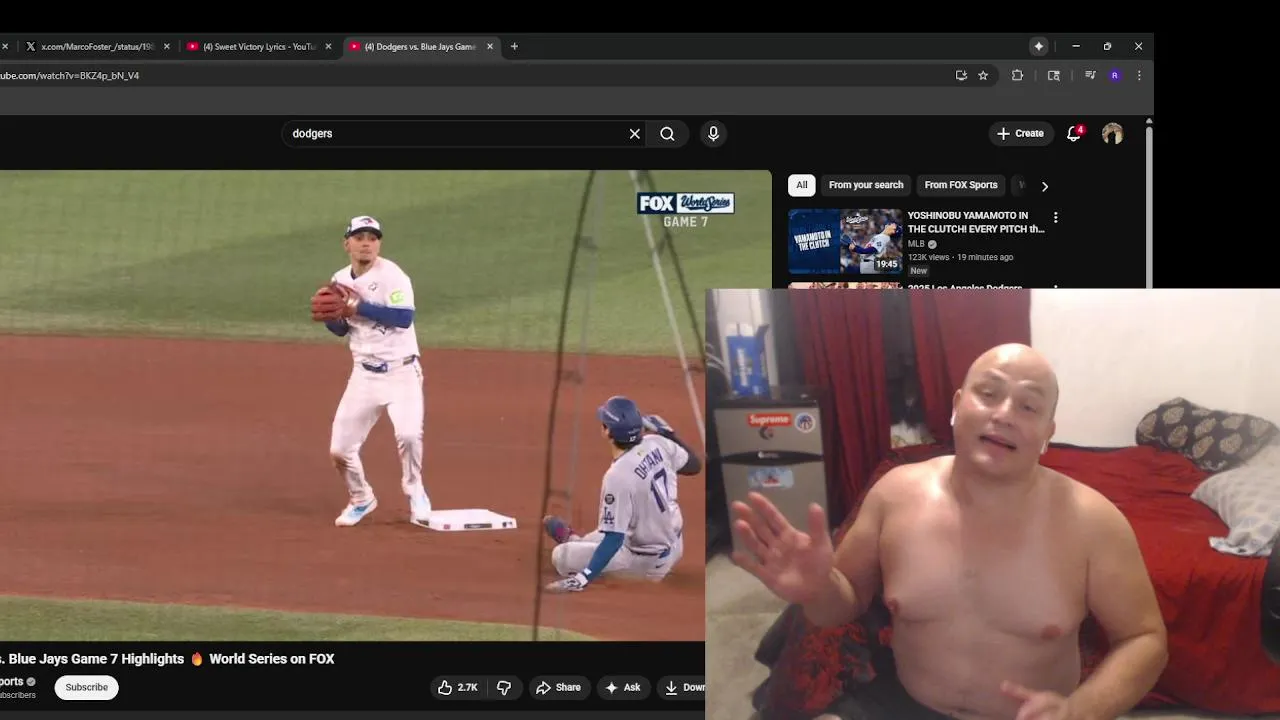Open the Chrome extensions puzzle icon
1280x720 pixels.
coord(1017,75)
